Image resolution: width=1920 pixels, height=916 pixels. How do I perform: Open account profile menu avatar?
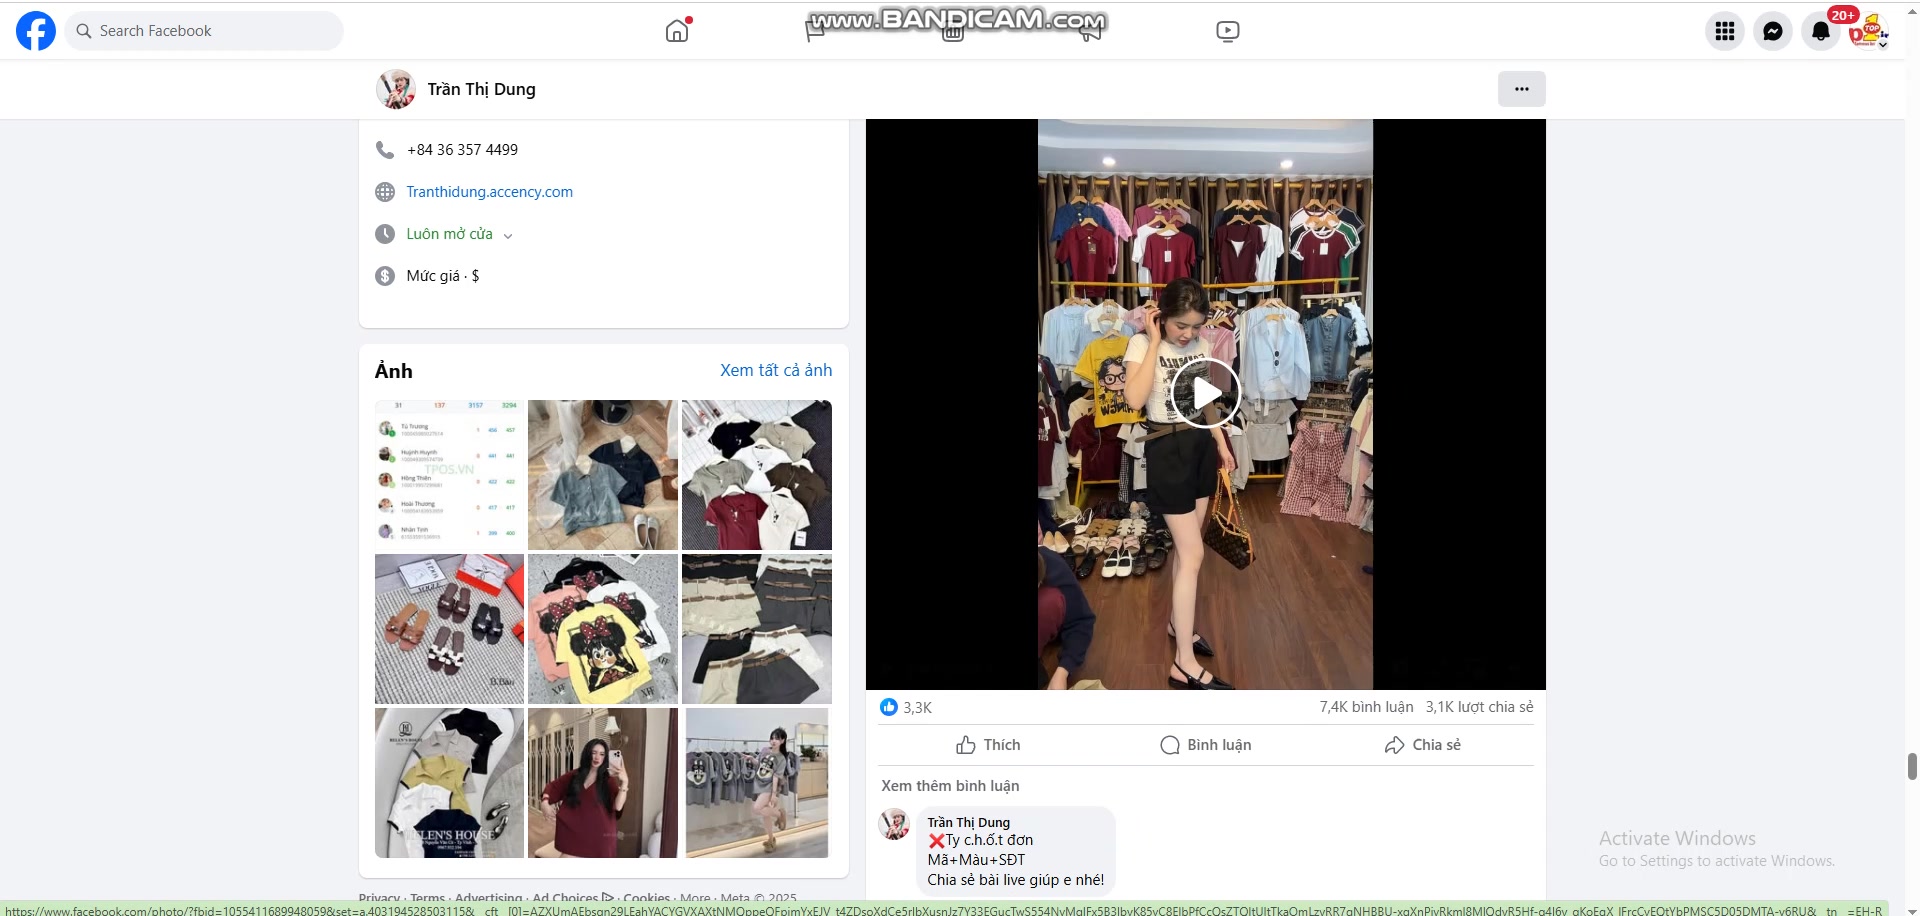pyautogui.click(x=1867, y=31)
